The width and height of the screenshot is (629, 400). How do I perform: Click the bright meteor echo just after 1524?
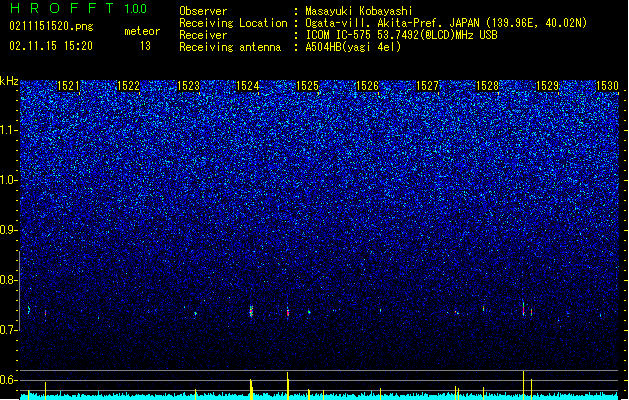(252, 311)
